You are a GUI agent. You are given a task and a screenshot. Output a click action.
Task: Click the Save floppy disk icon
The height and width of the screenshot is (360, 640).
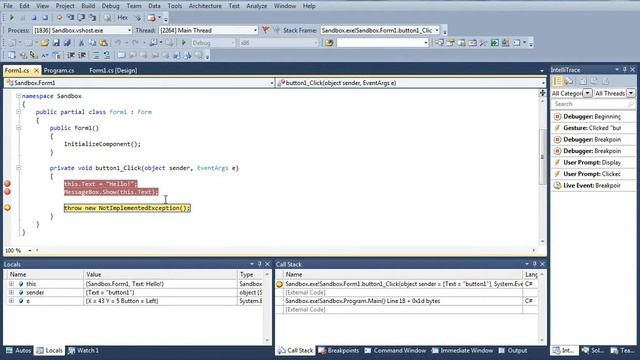coord(56,43)
